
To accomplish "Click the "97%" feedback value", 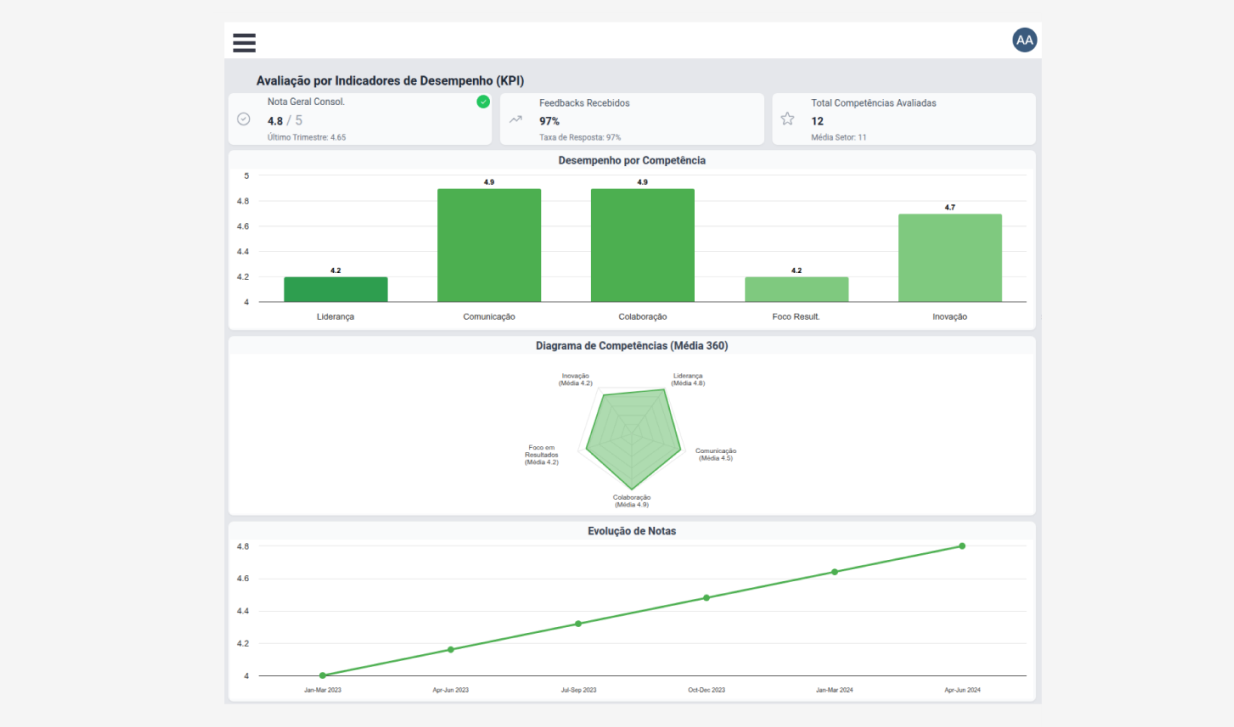I will (x=549, y=120).
